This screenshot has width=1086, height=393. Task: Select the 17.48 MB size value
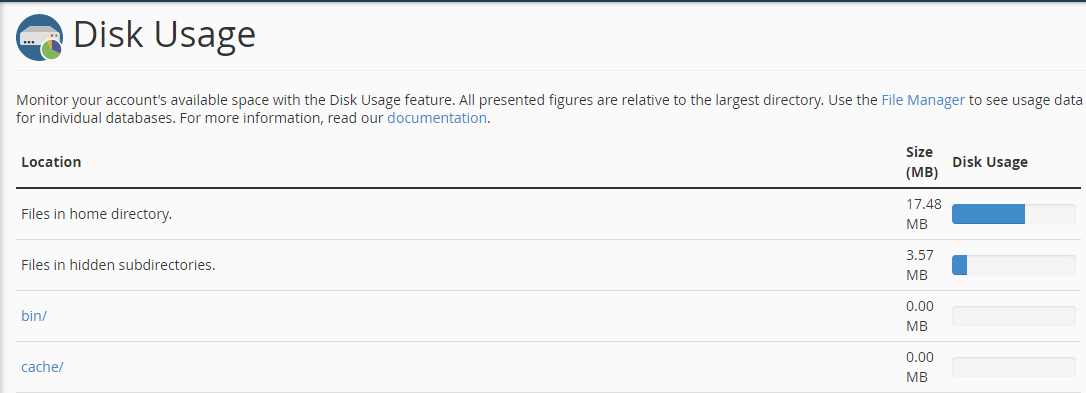click(x=923, y=214)
